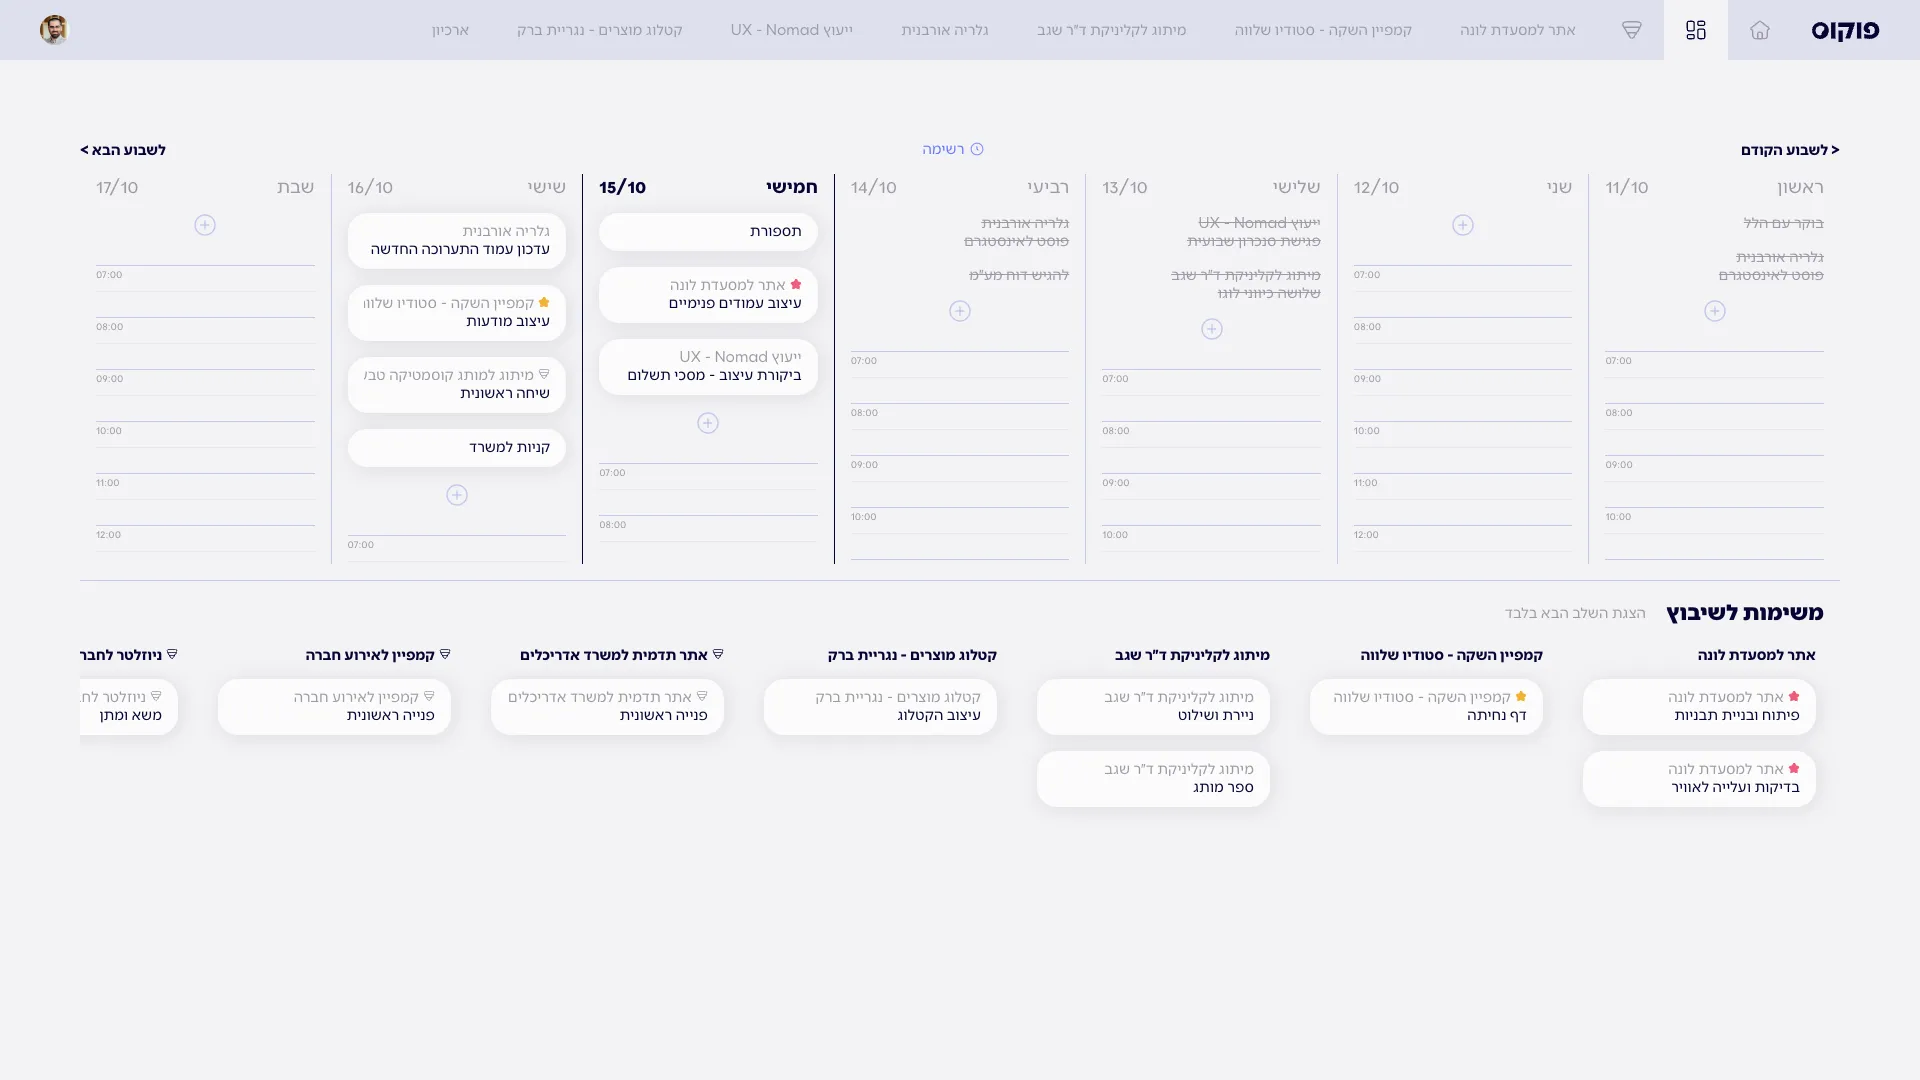1920x1080 pixels.
Task: Open the מיתוג לקליניקת ד"ר שגב tab
Action: (1112, 30)
